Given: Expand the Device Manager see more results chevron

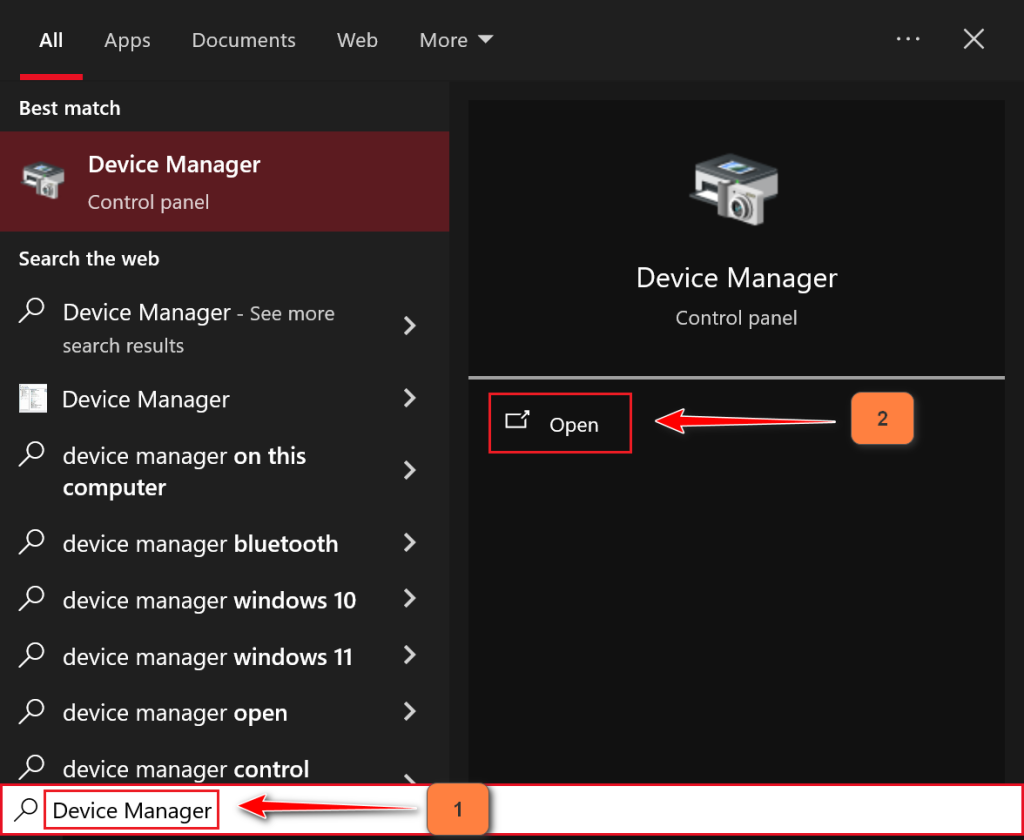Looking at the screenshot, I should point(409,326).
